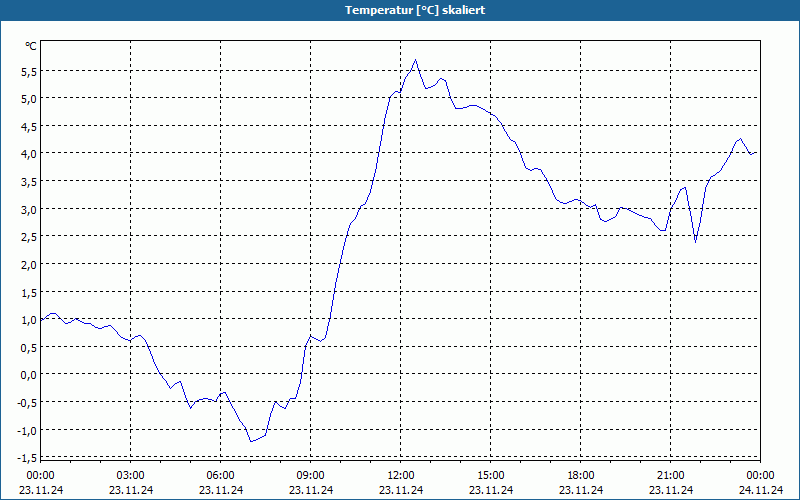This screenshot has height=500, width=800.
Task: Click the 24.11.24 date label
Action: [761, 490]
